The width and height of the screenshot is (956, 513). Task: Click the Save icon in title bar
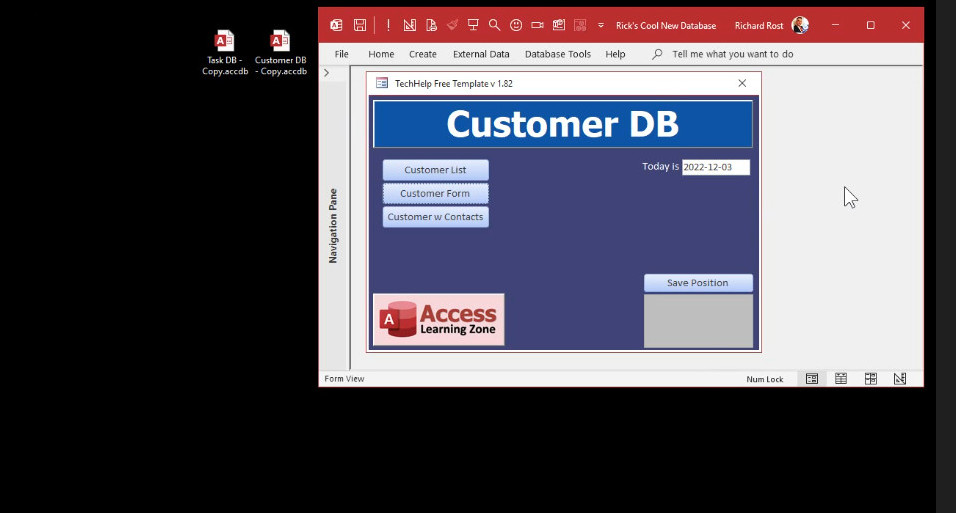359,25
